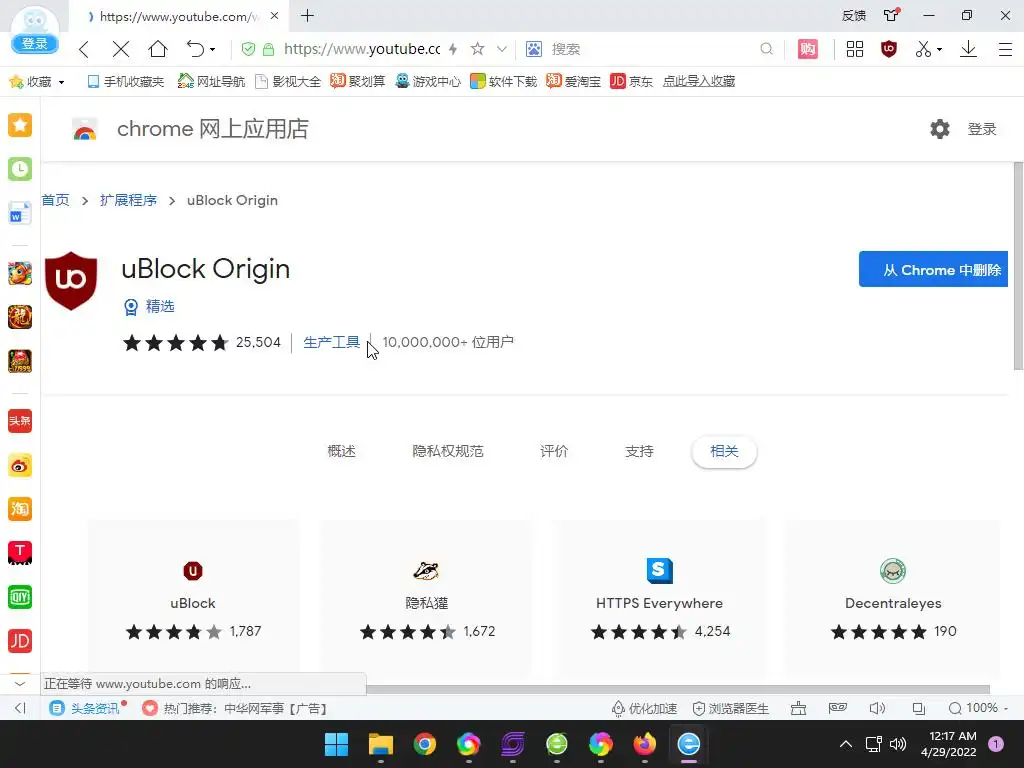
Task: Click the 反馈 feedback item
Action: (x=854, y=16)
